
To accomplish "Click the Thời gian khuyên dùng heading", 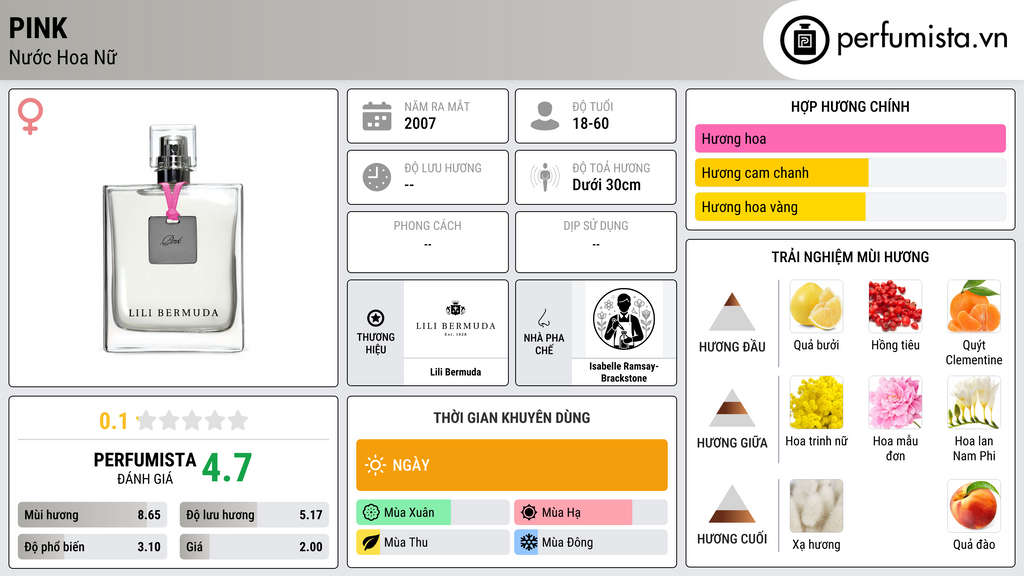I will tap(512, 418).
